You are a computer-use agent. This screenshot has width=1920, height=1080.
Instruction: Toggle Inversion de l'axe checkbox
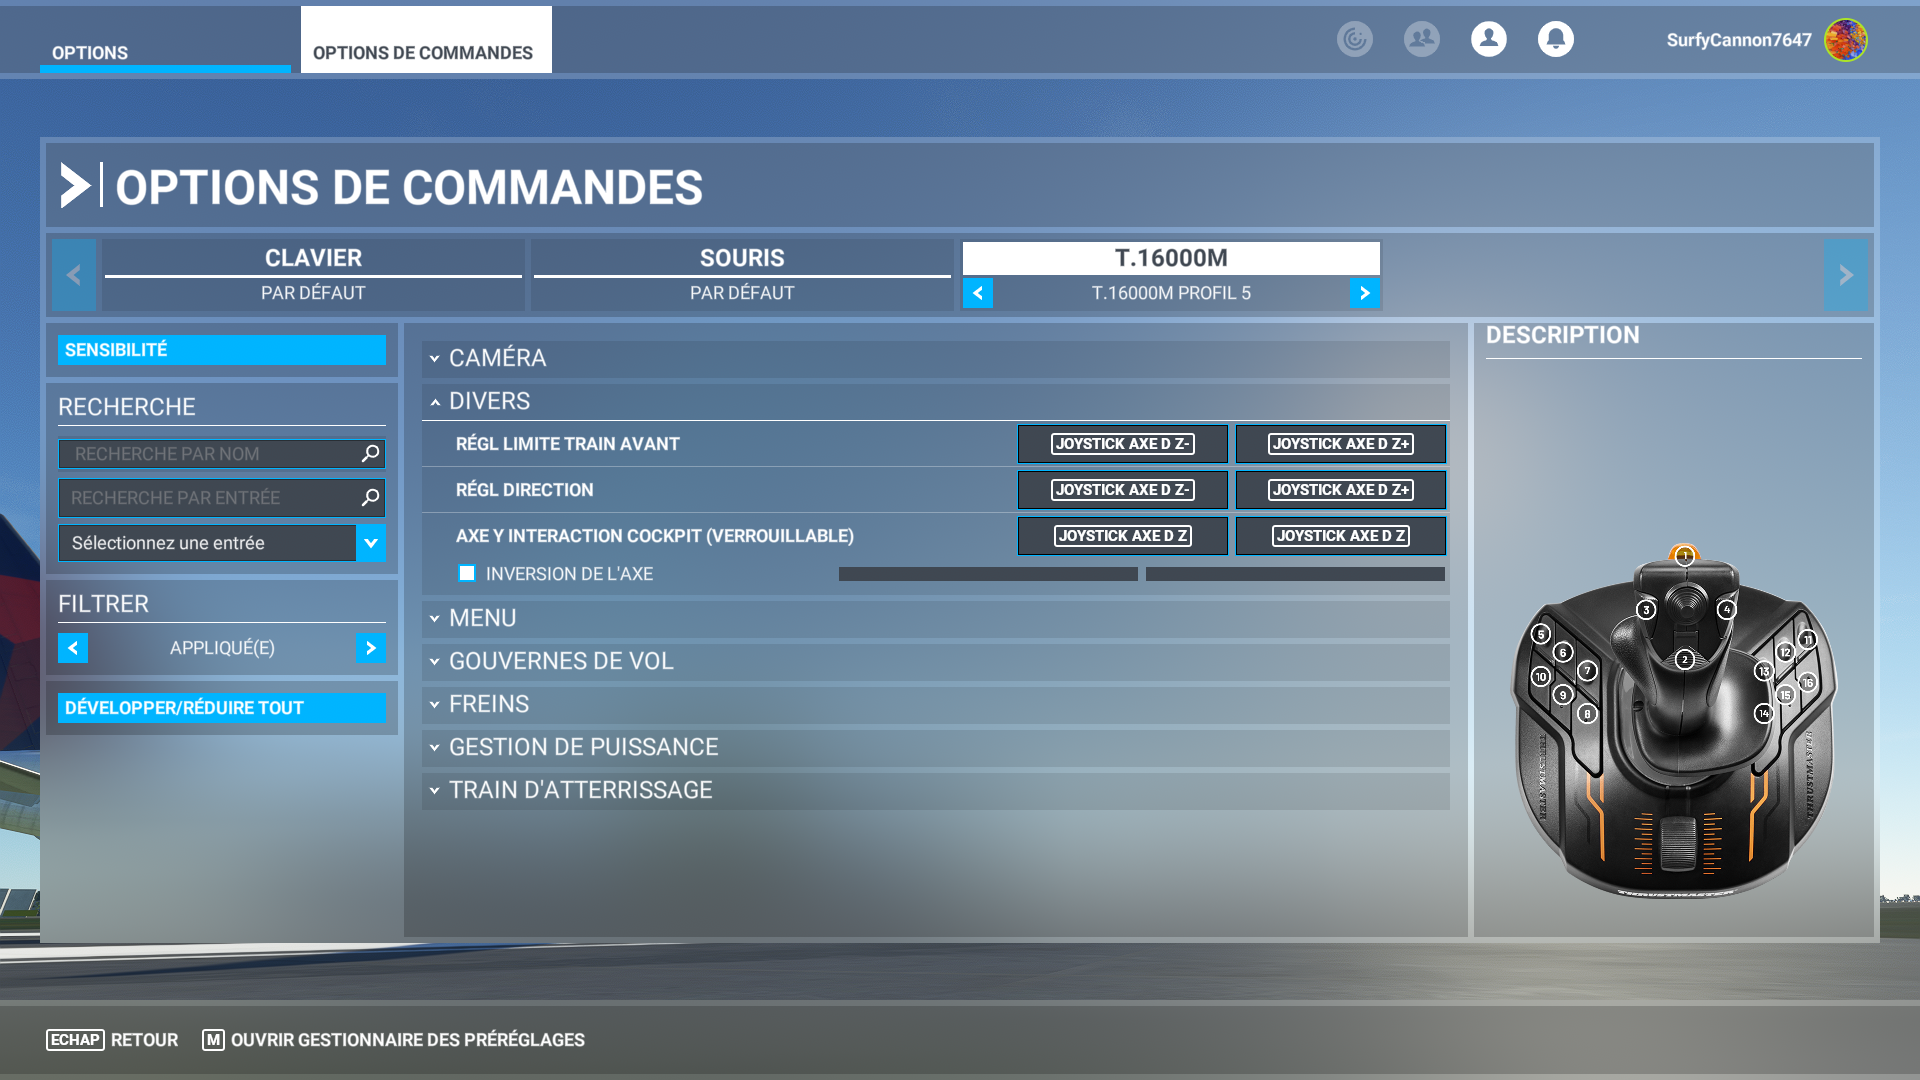pos(467,573)
